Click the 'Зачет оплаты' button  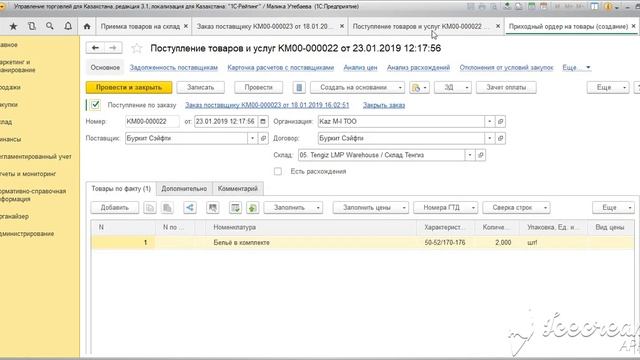[506, 87]
